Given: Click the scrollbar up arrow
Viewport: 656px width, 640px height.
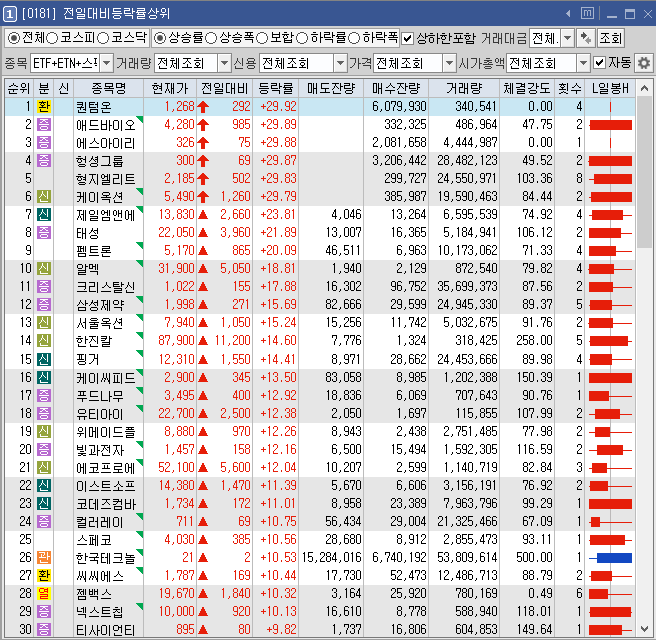Looking at the screenshot, I should [x=644, y=88].
